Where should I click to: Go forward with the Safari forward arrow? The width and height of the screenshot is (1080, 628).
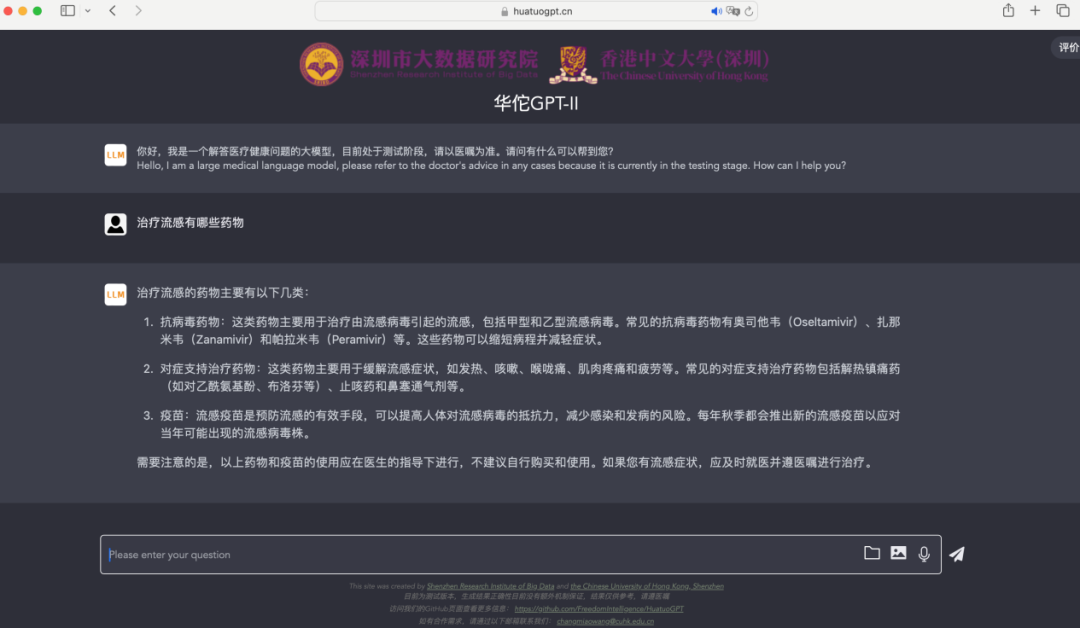[x=138, y=10]
